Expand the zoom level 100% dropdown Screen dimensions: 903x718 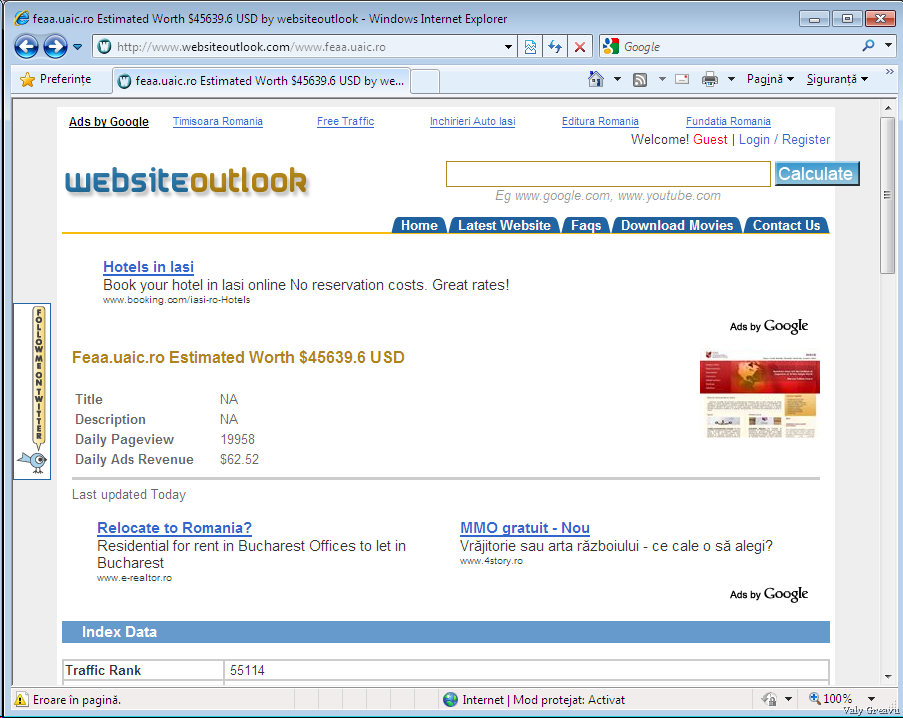(872, 700)
